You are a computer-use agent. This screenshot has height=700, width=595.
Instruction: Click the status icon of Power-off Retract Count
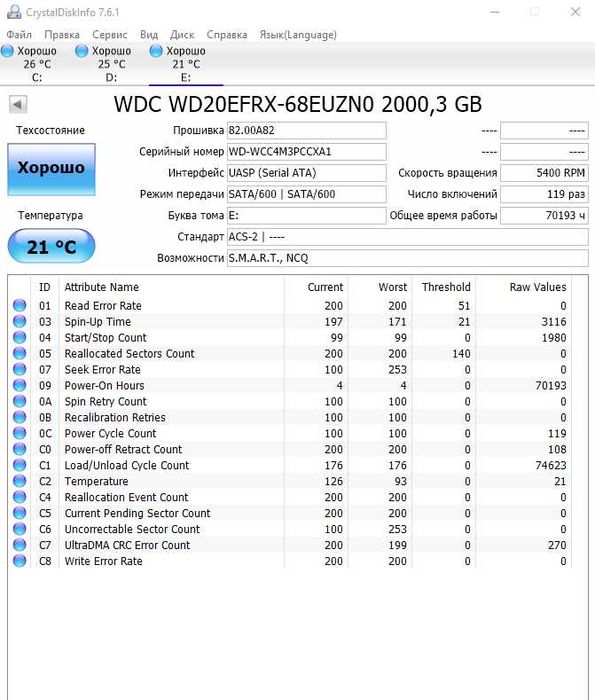point(20,449)
